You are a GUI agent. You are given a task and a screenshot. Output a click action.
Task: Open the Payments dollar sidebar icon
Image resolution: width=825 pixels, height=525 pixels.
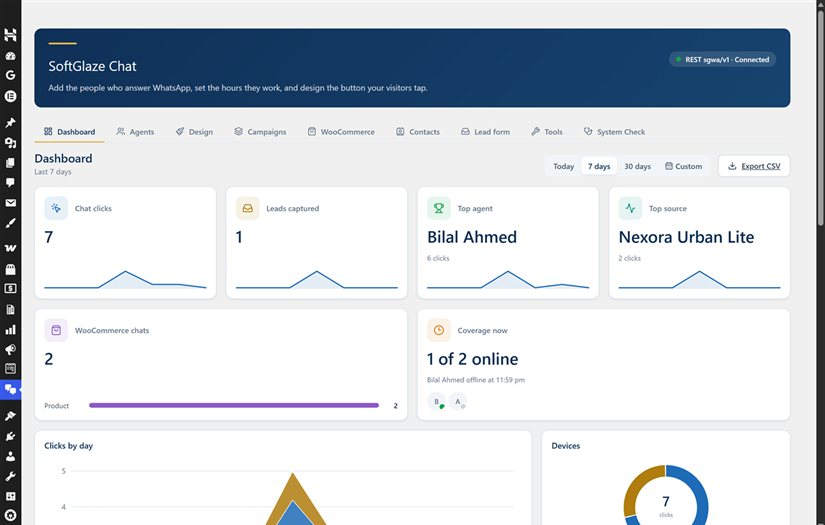point(10,288)
